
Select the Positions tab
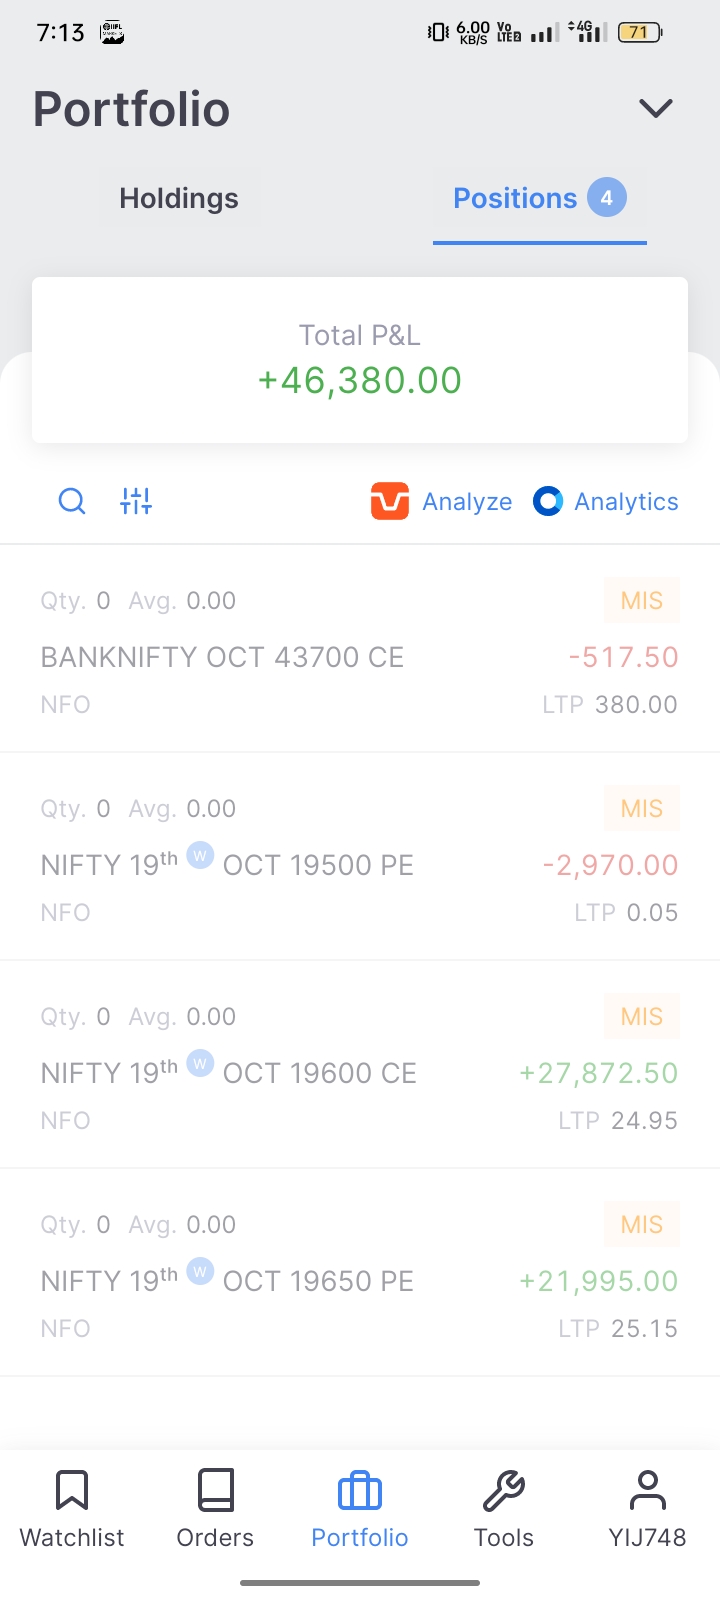pyautogui.click(x=515, y=198)
